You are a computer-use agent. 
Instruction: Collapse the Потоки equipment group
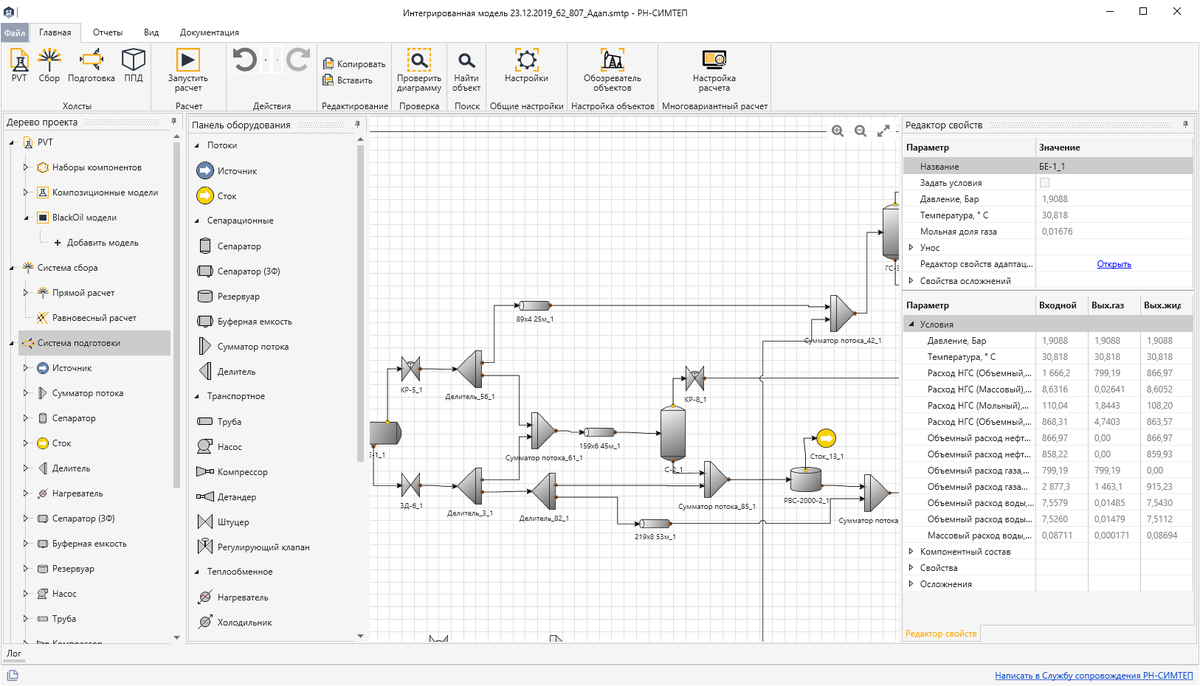pyautogui.click(x=198, y=146)
